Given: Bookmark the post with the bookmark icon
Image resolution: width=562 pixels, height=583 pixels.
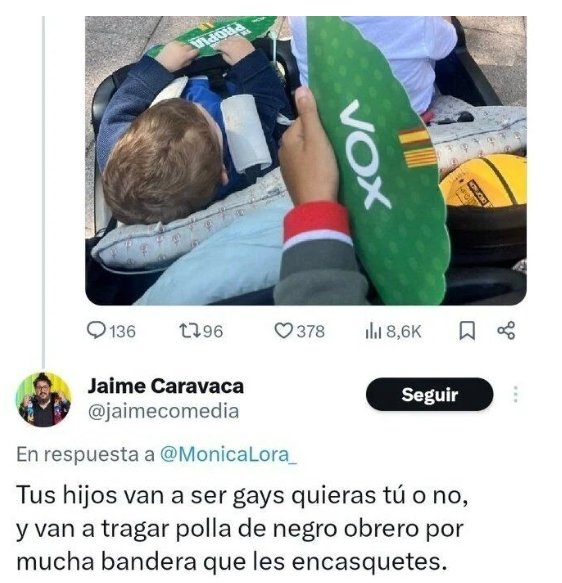Looking at the screenshot, I should [x=467, y=331].
